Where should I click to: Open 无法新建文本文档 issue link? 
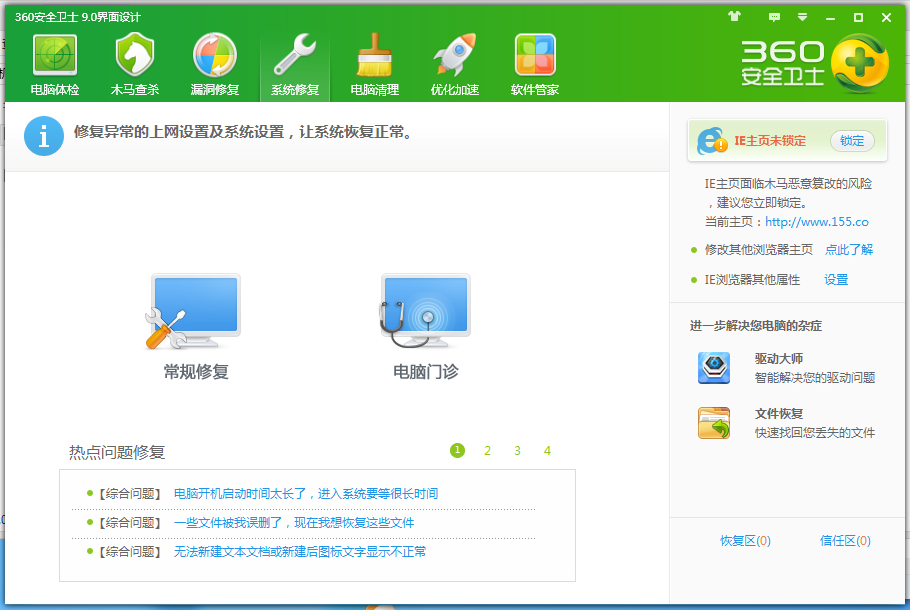click(299, 551)
